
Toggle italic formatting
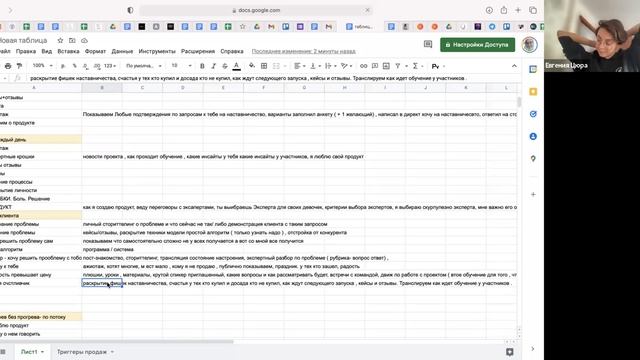(x=213, y=66)
